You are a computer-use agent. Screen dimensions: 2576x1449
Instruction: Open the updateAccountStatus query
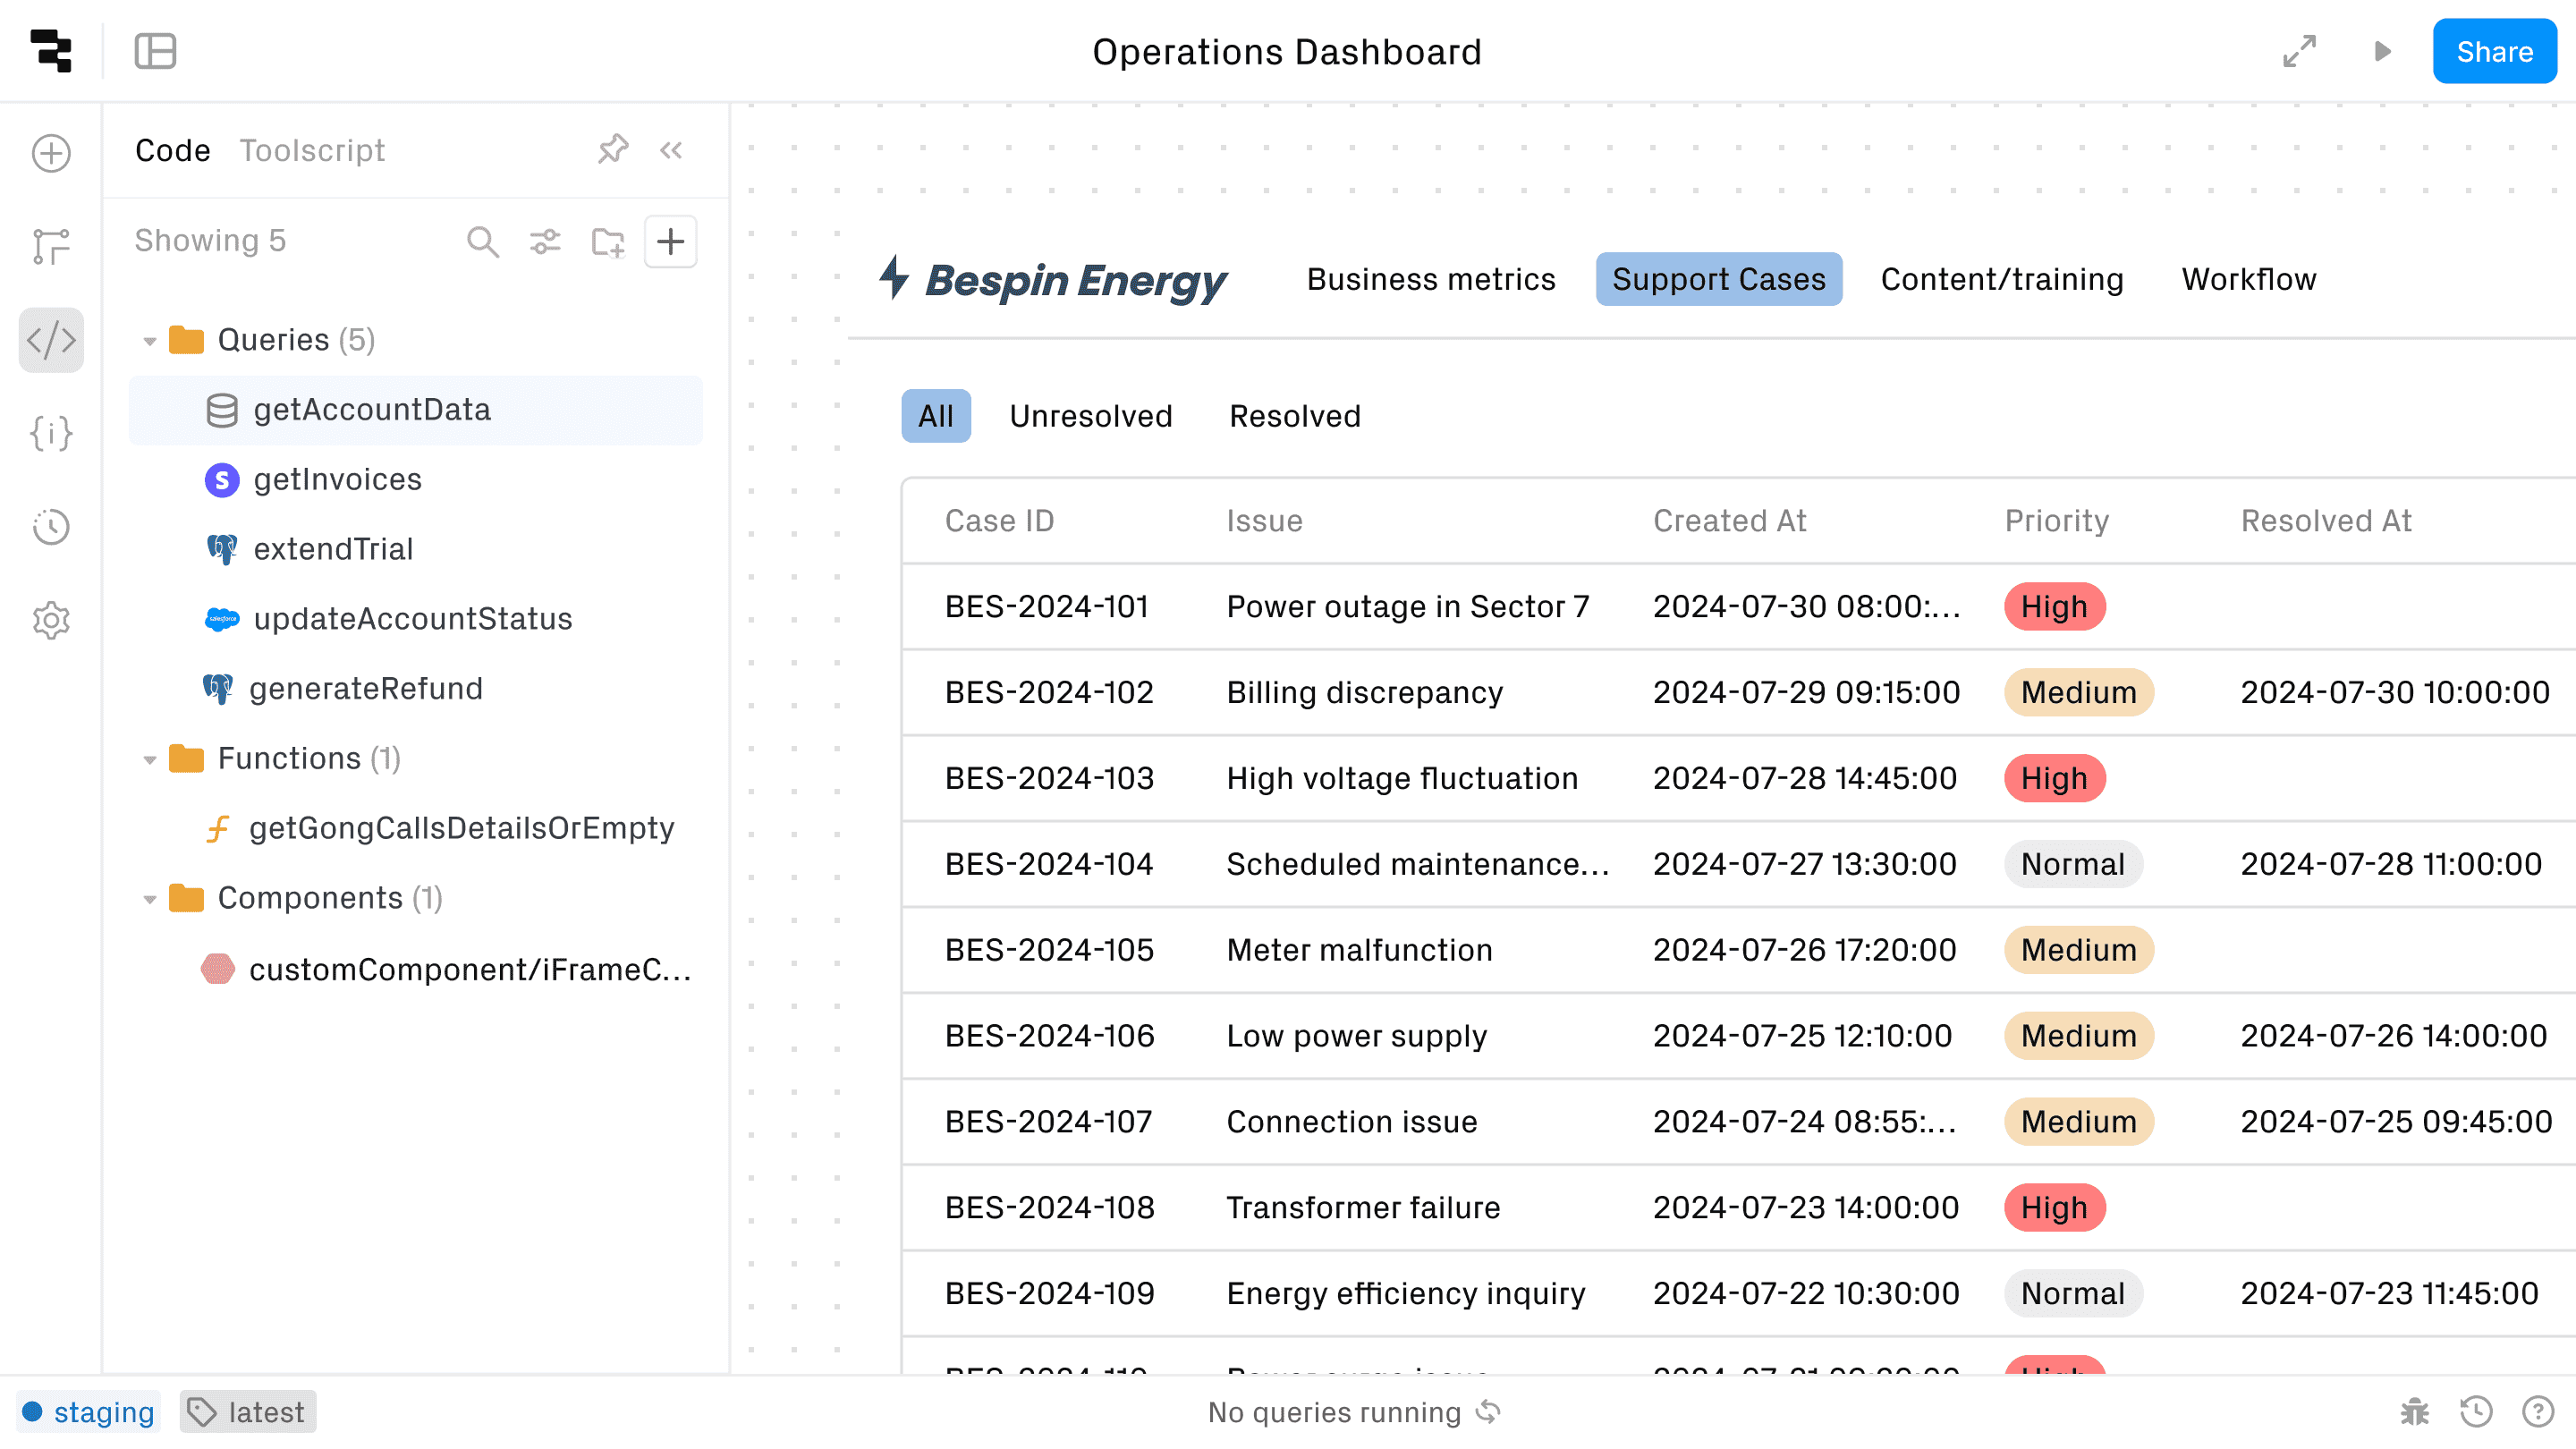pos(416,619)
